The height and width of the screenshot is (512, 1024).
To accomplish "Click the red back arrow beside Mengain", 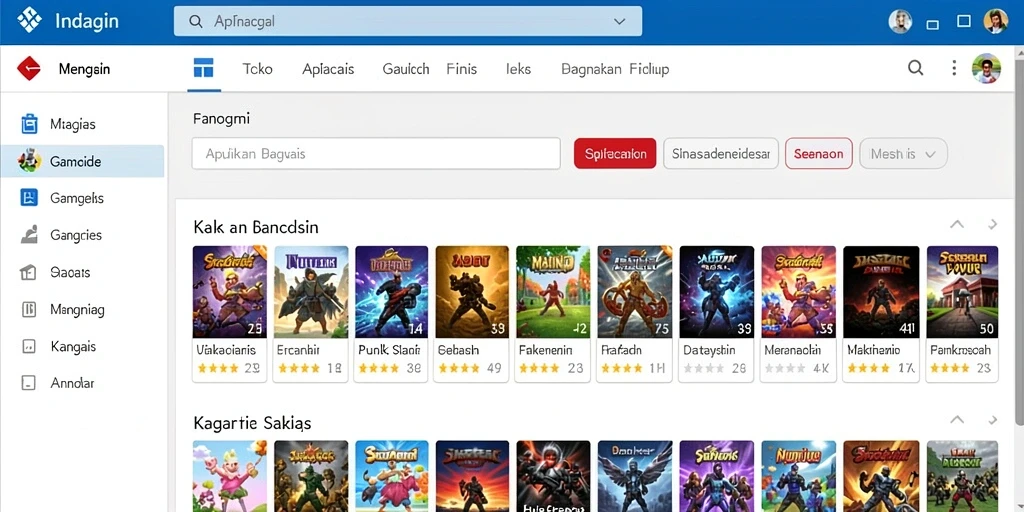I will point(29,69).
